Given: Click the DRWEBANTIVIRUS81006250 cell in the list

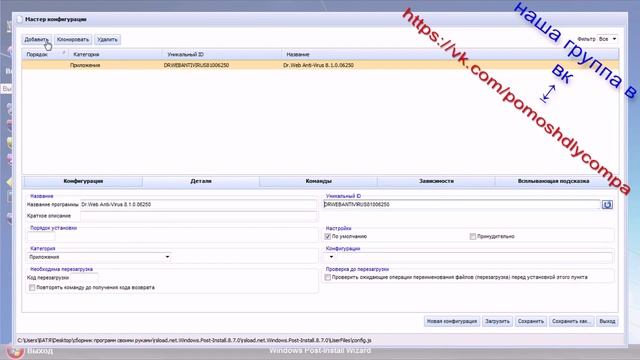Looking at the screenshot, I should pyautogui.click(x=196, y=65).
